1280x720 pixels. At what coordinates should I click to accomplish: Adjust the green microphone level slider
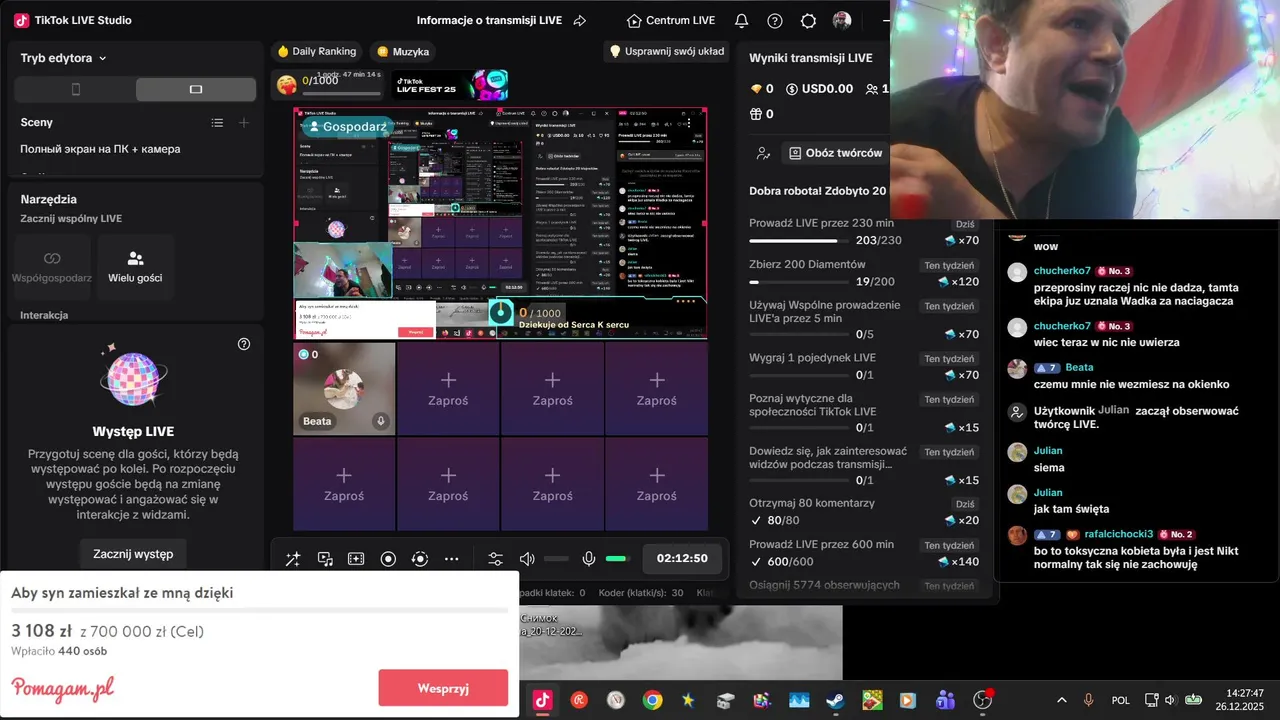tap(618, 559)
